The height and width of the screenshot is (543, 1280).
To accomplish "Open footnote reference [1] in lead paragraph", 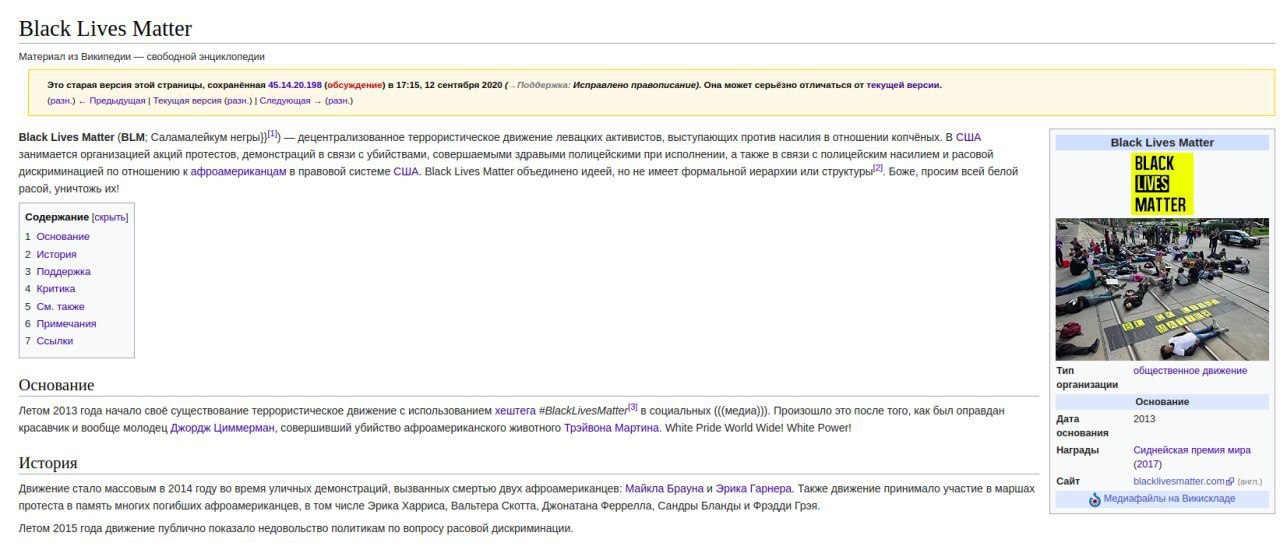I will click(273, 133).
